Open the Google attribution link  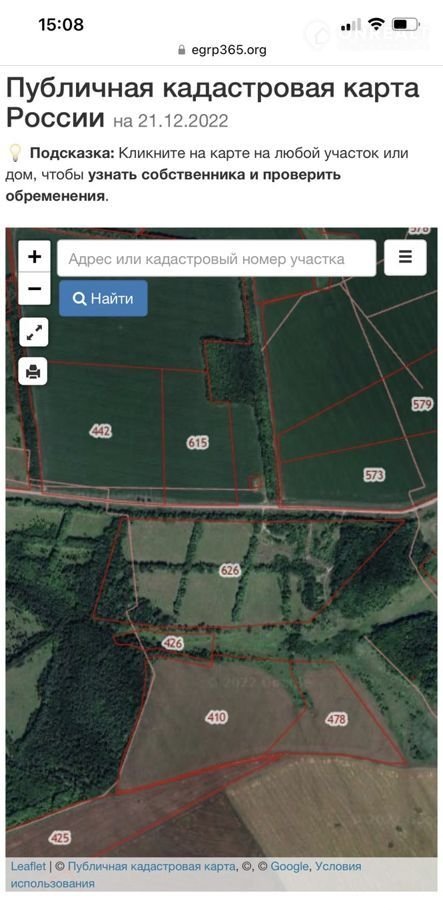(290, 866)
